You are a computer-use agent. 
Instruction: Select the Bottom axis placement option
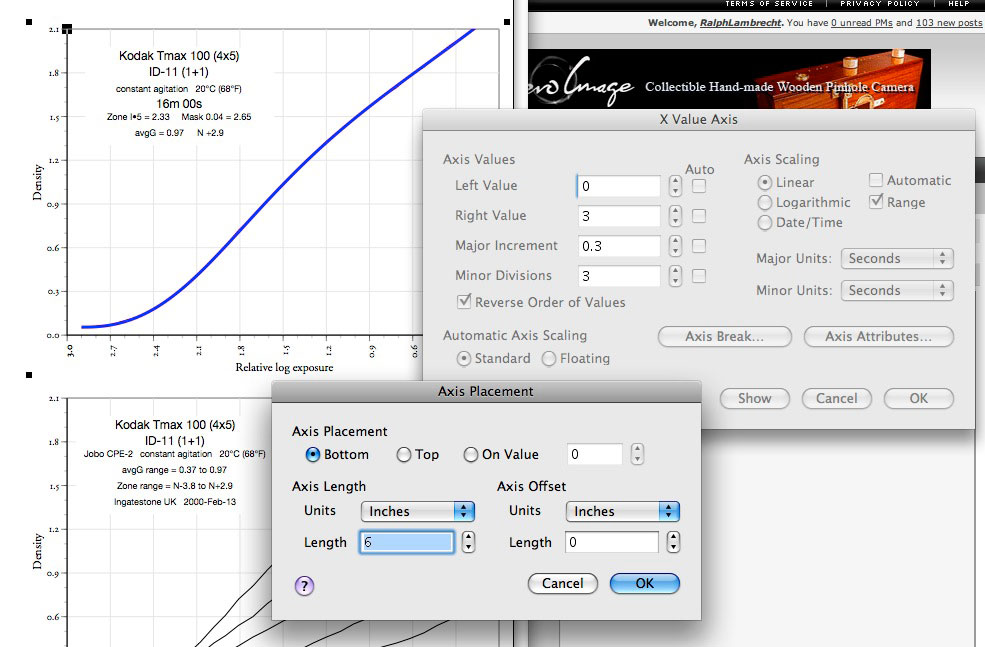pyautogui.click(x=312, y=454)
